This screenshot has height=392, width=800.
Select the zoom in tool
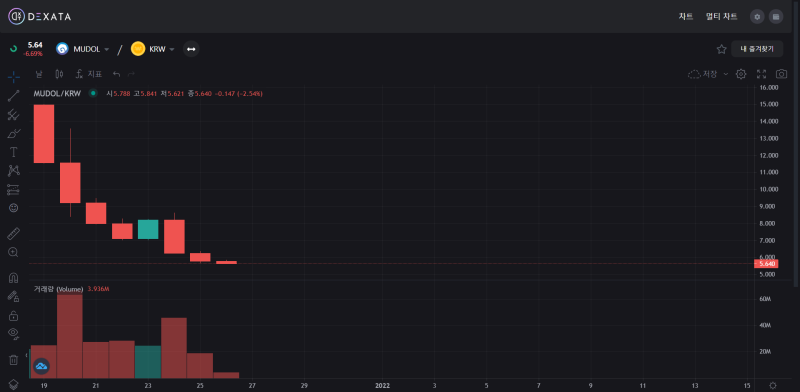[14, 252]
